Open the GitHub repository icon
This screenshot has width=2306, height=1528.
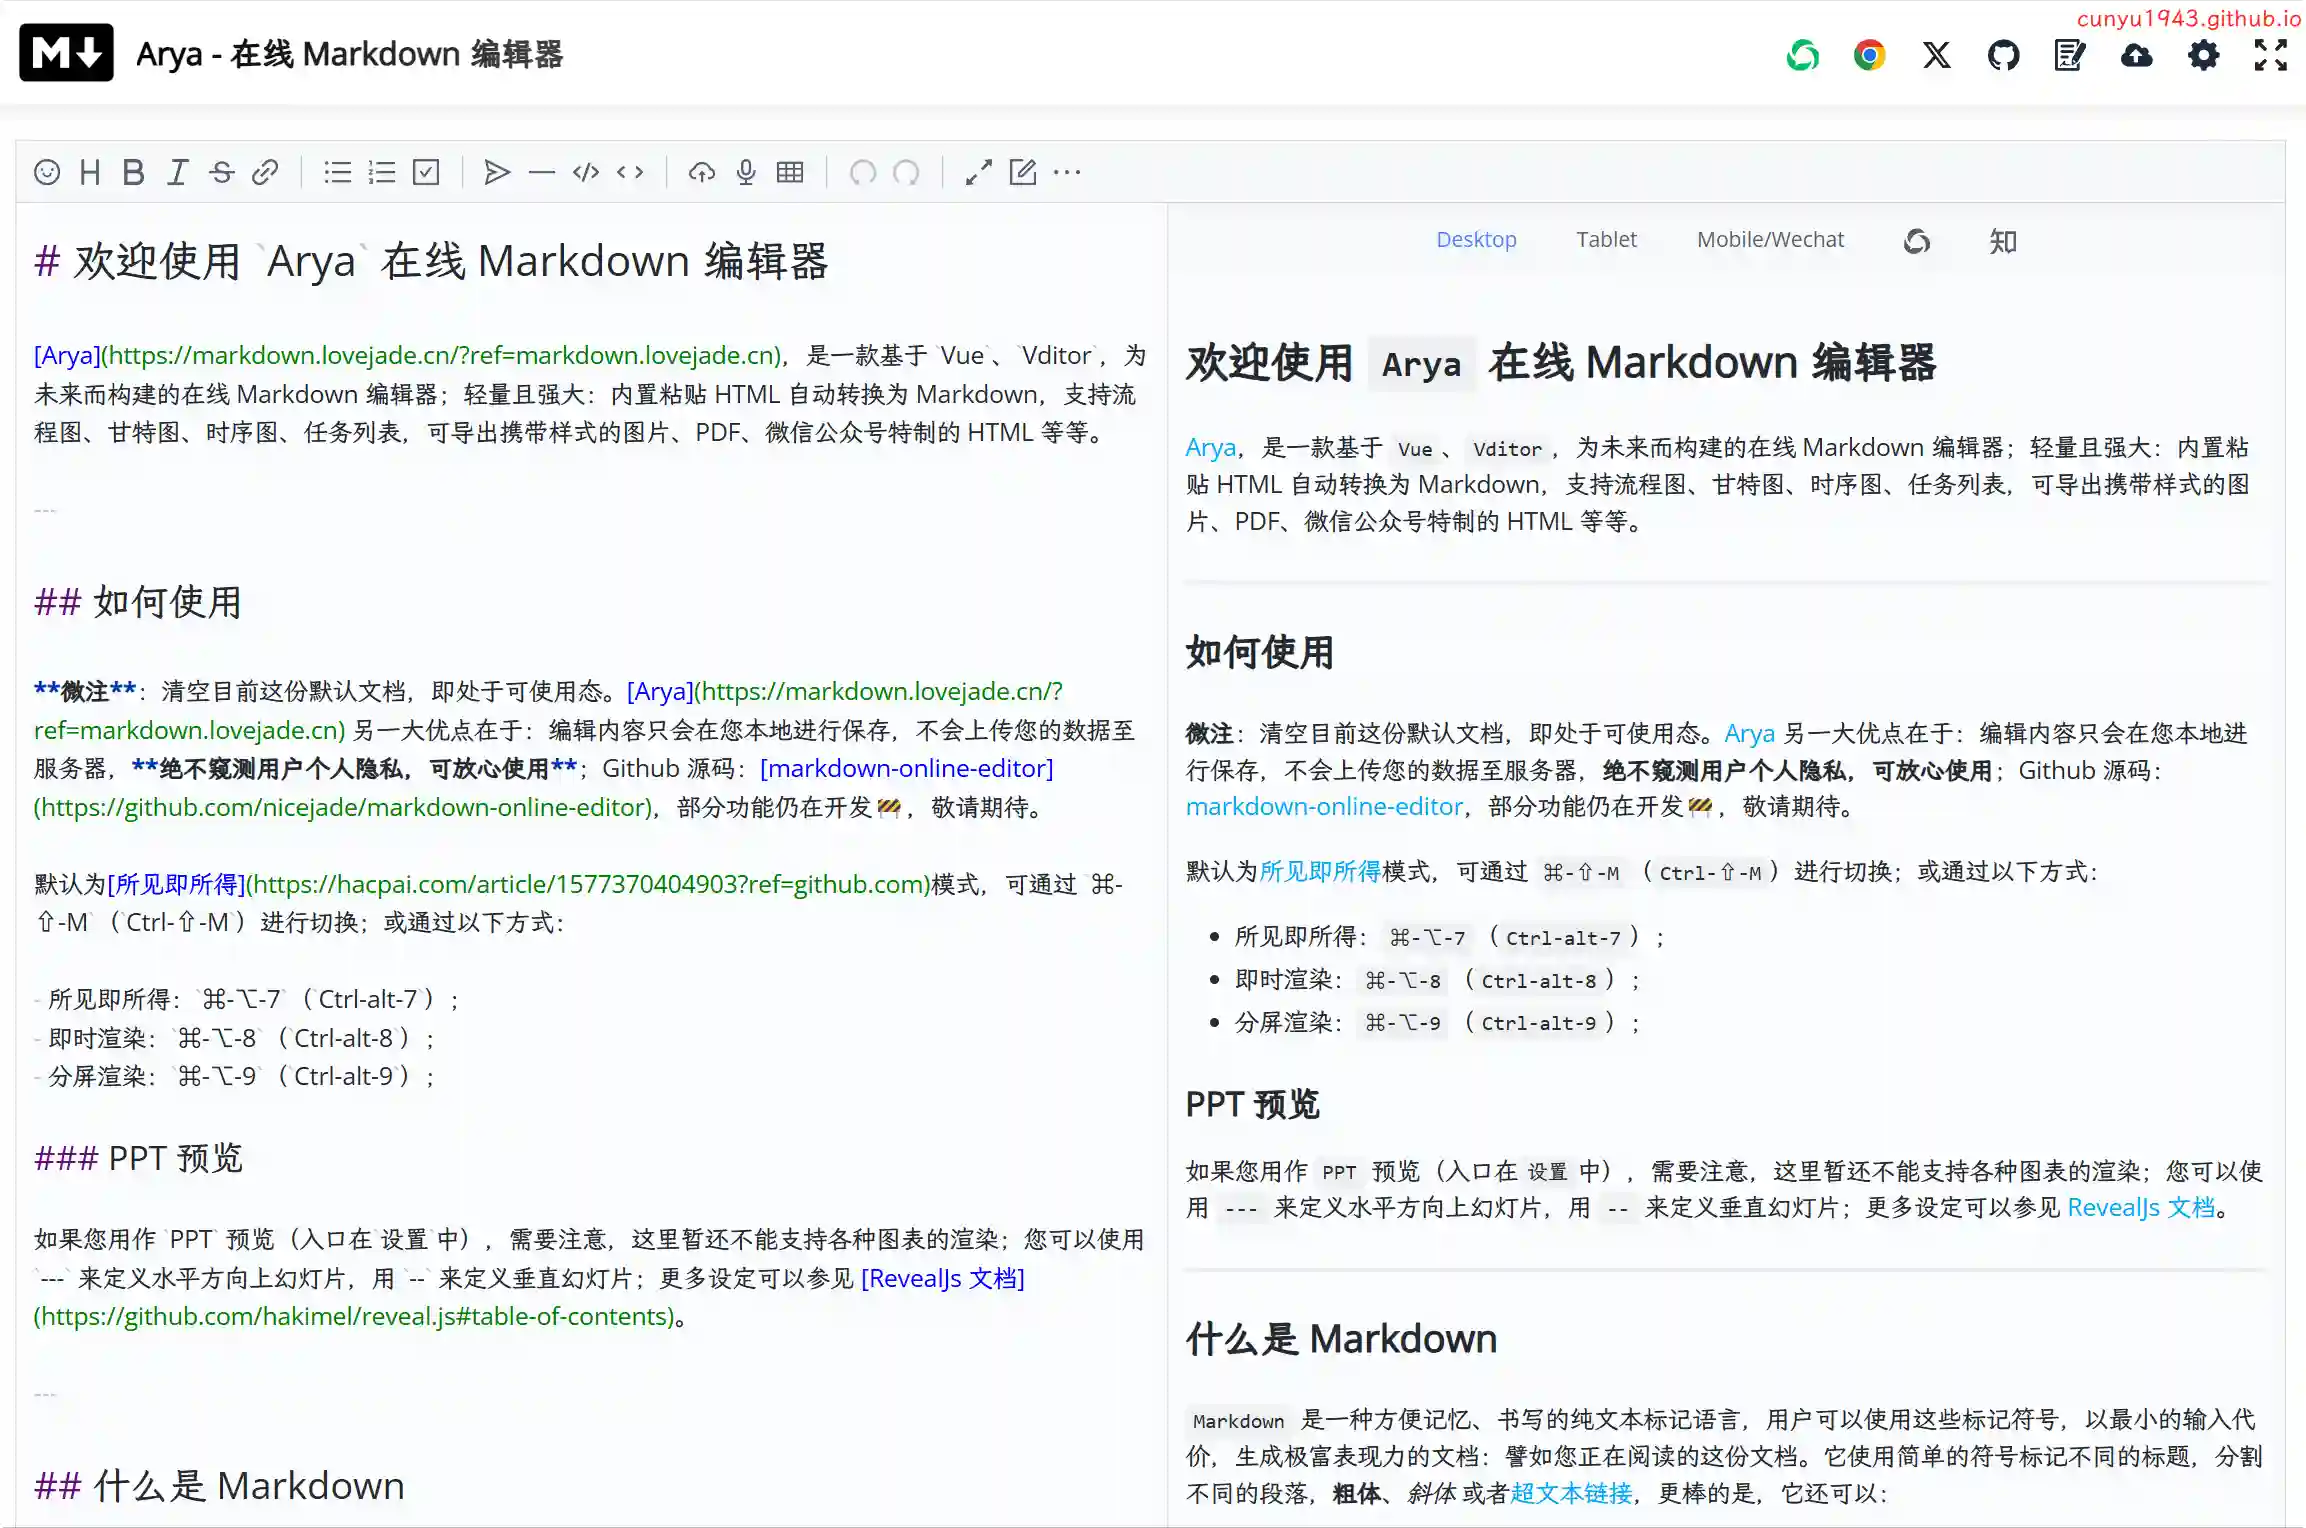pyautogui.click(x=2003, y=55)
